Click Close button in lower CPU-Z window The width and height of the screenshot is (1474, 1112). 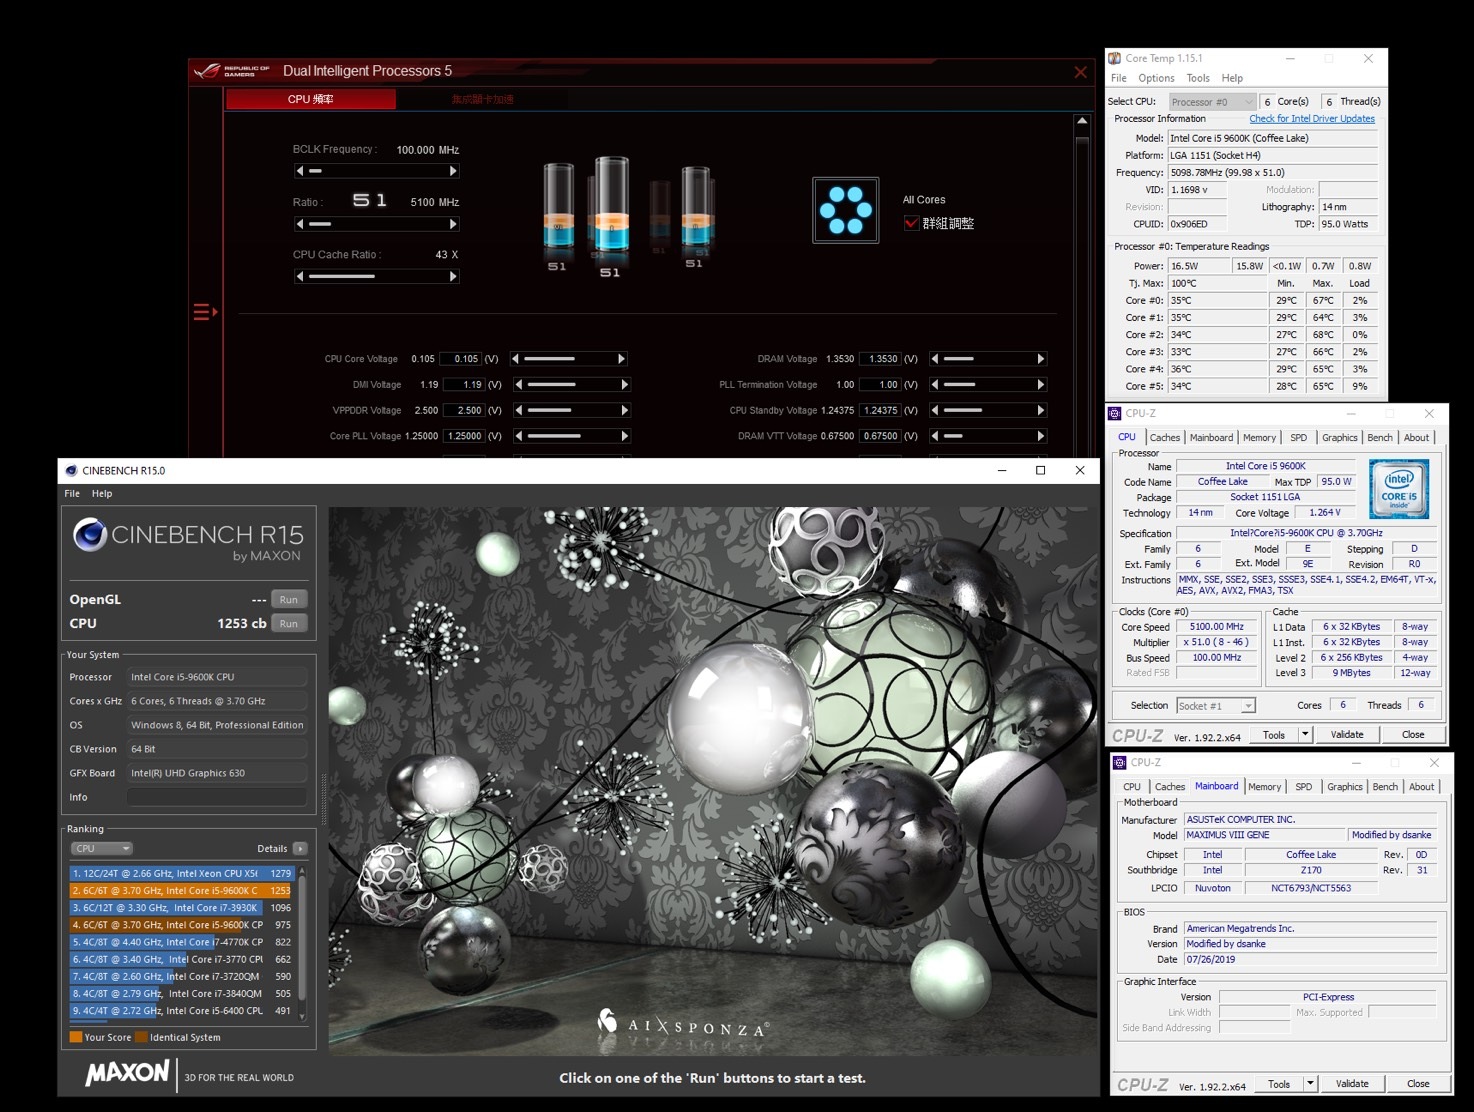pos(1418,1083)
